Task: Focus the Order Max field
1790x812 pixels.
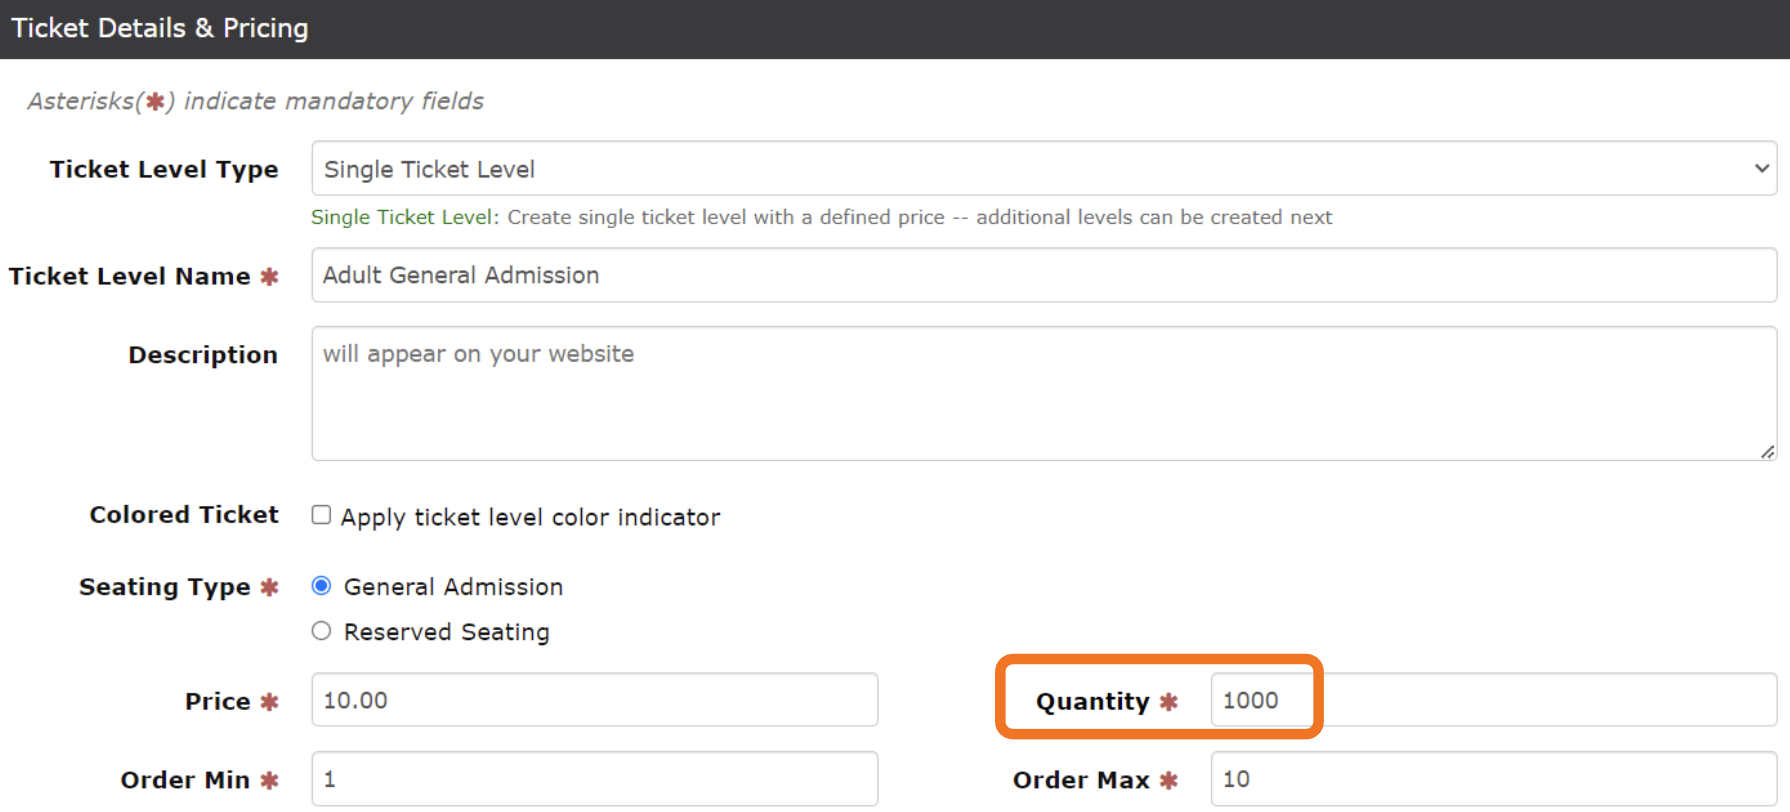Action: [1492, 779]
